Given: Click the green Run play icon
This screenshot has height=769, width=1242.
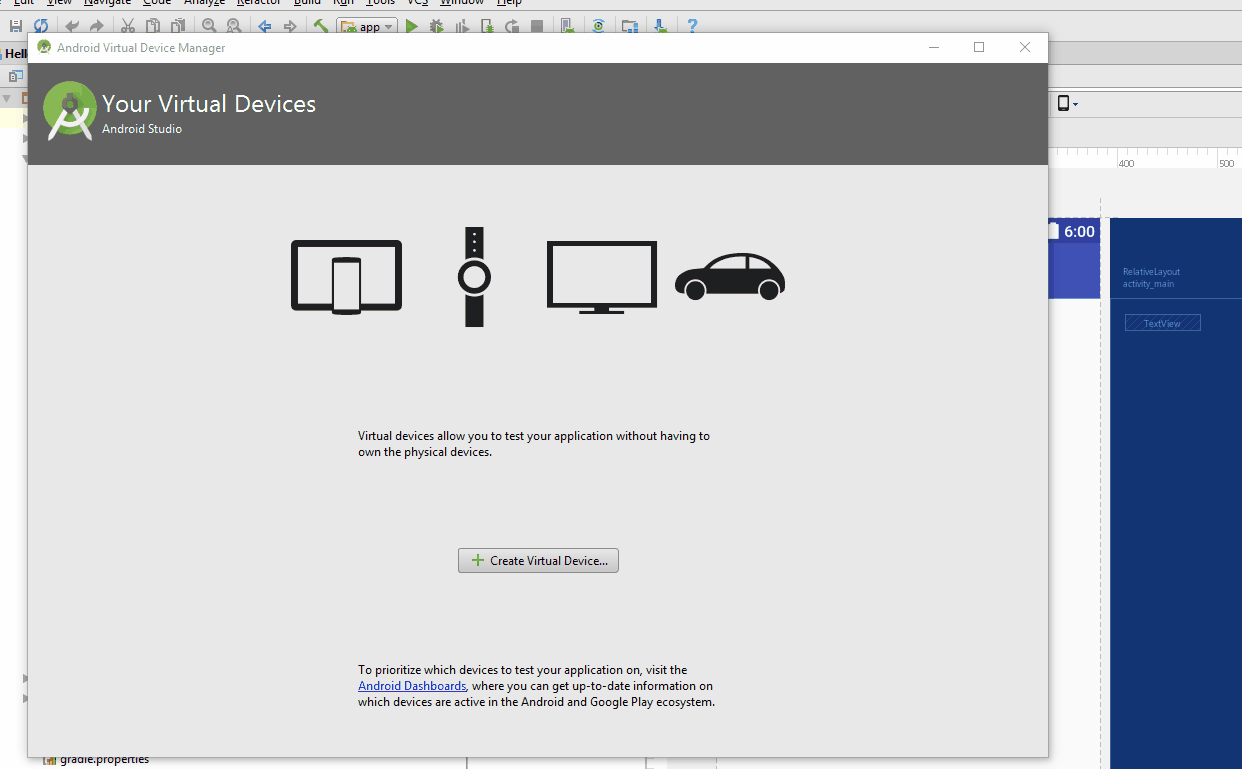Looking at the screenshot, I should (412, 26).
